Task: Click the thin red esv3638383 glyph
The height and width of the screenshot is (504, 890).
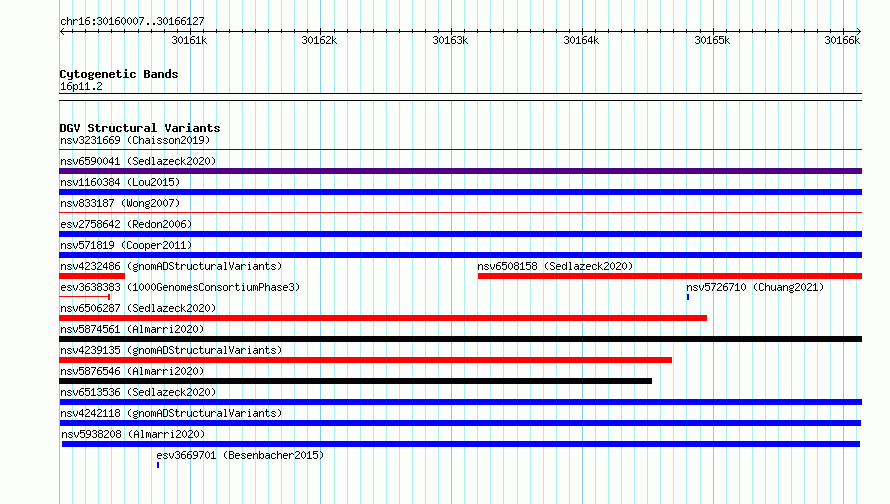Action: click(85, 297)
